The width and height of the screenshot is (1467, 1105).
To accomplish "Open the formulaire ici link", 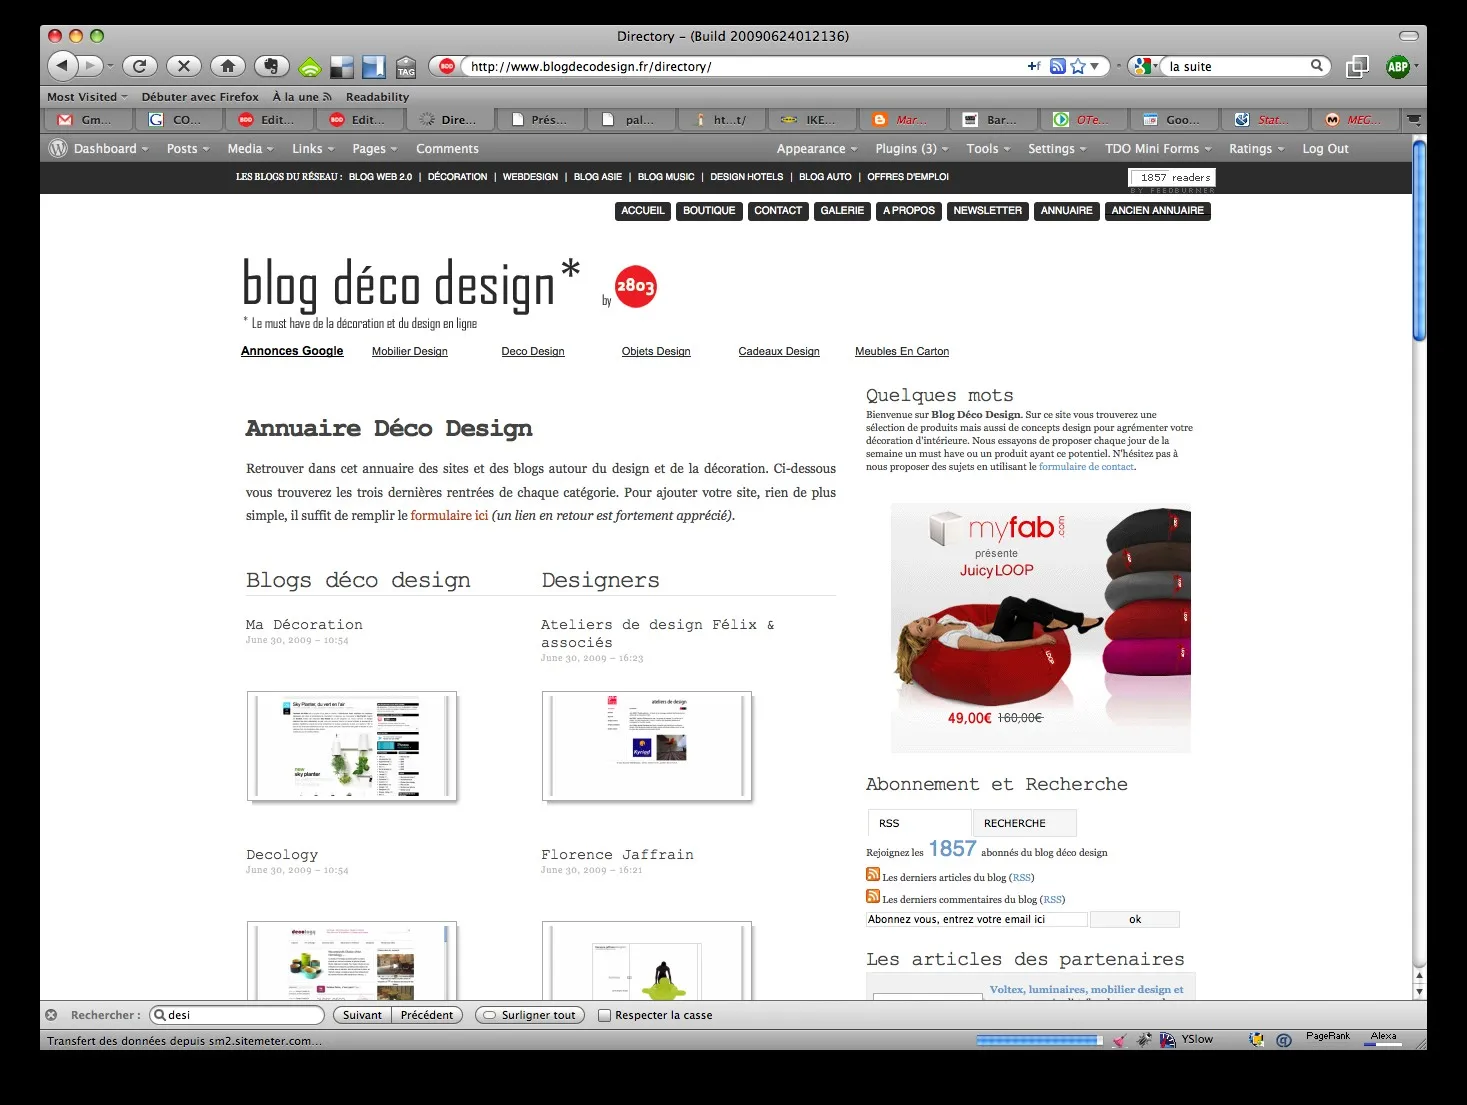I will [x=449, y=516].
